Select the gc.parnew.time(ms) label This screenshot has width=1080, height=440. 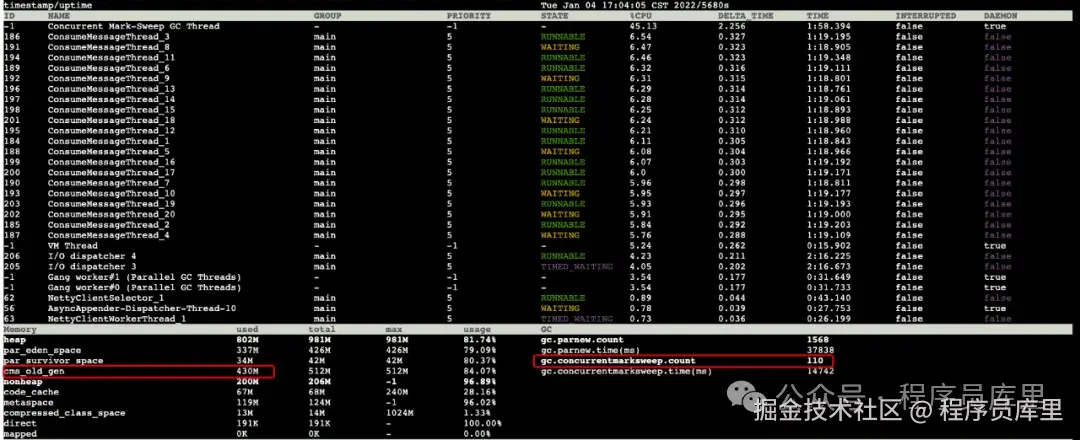click(590, 350)
